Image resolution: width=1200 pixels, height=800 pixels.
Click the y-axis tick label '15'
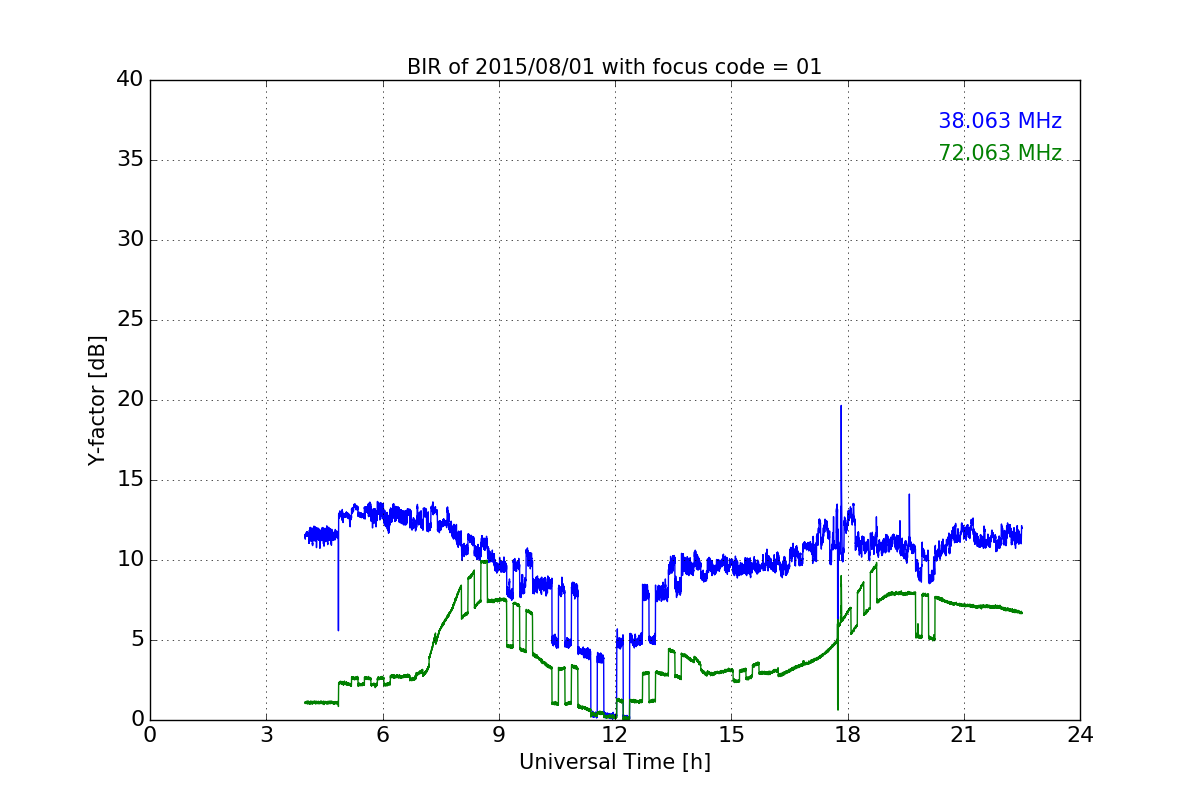[x=130, y=480]
